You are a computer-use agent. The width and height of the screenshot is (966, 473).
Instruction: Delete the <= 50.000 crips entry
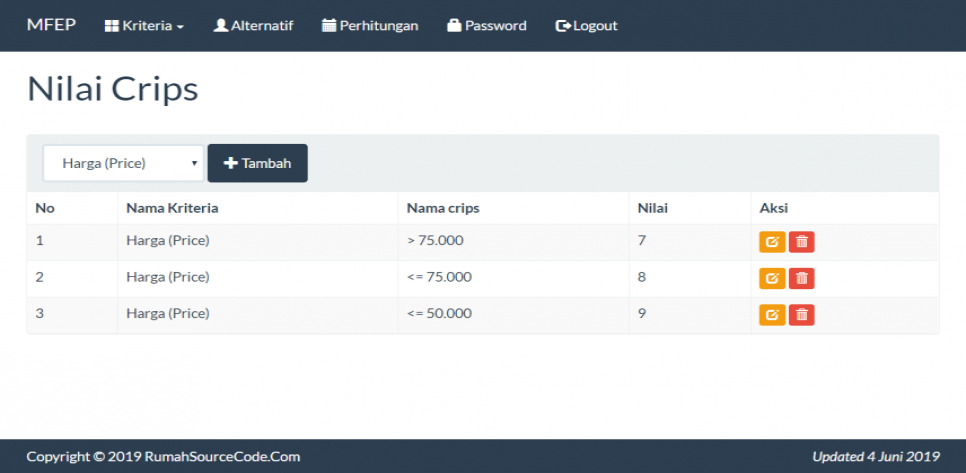click(x=801, y=315)
